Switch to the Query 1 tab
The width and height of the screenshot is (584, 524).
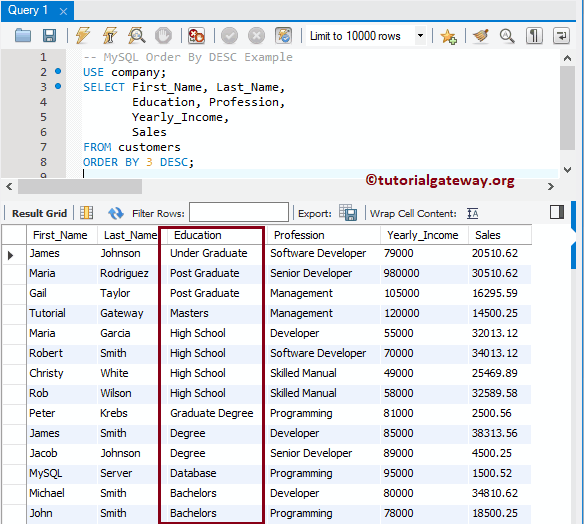pyautogui.click(x=28, y=10)
